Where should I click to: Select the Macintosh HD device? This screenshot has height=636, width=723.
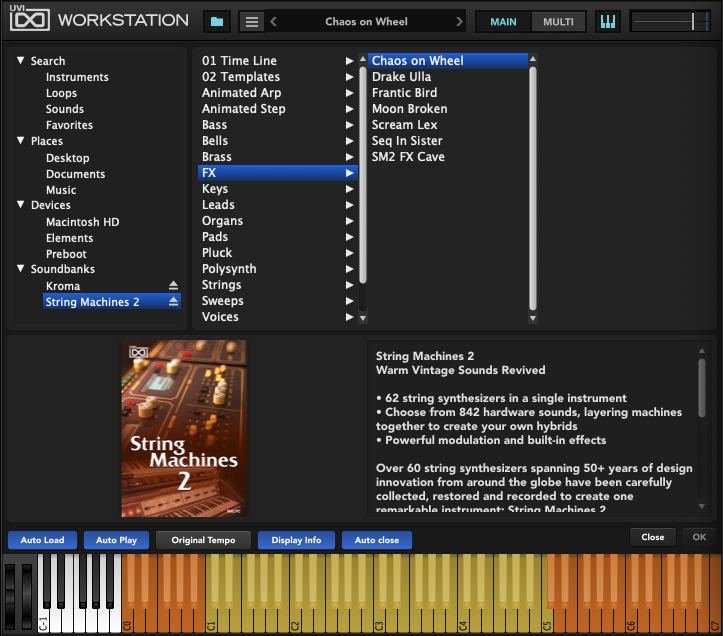(83, 222)
